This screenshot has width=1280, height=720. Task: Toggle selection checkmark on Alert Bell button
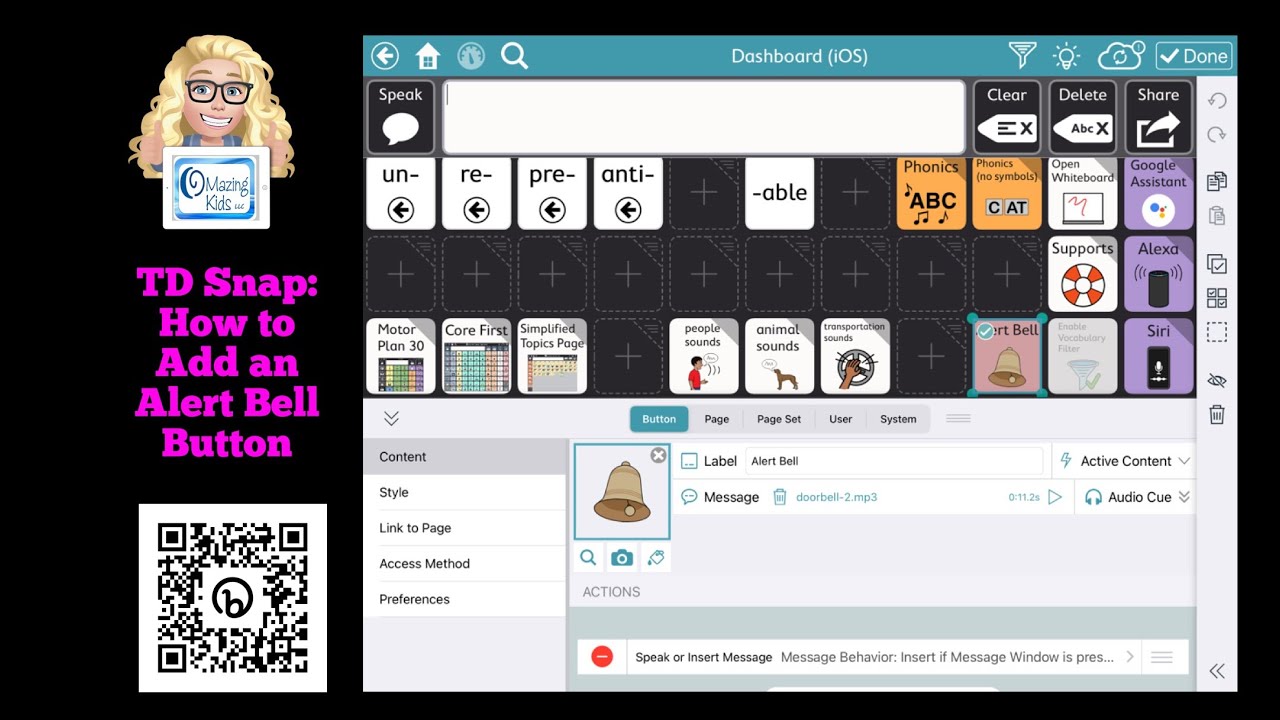coord(985,331)
